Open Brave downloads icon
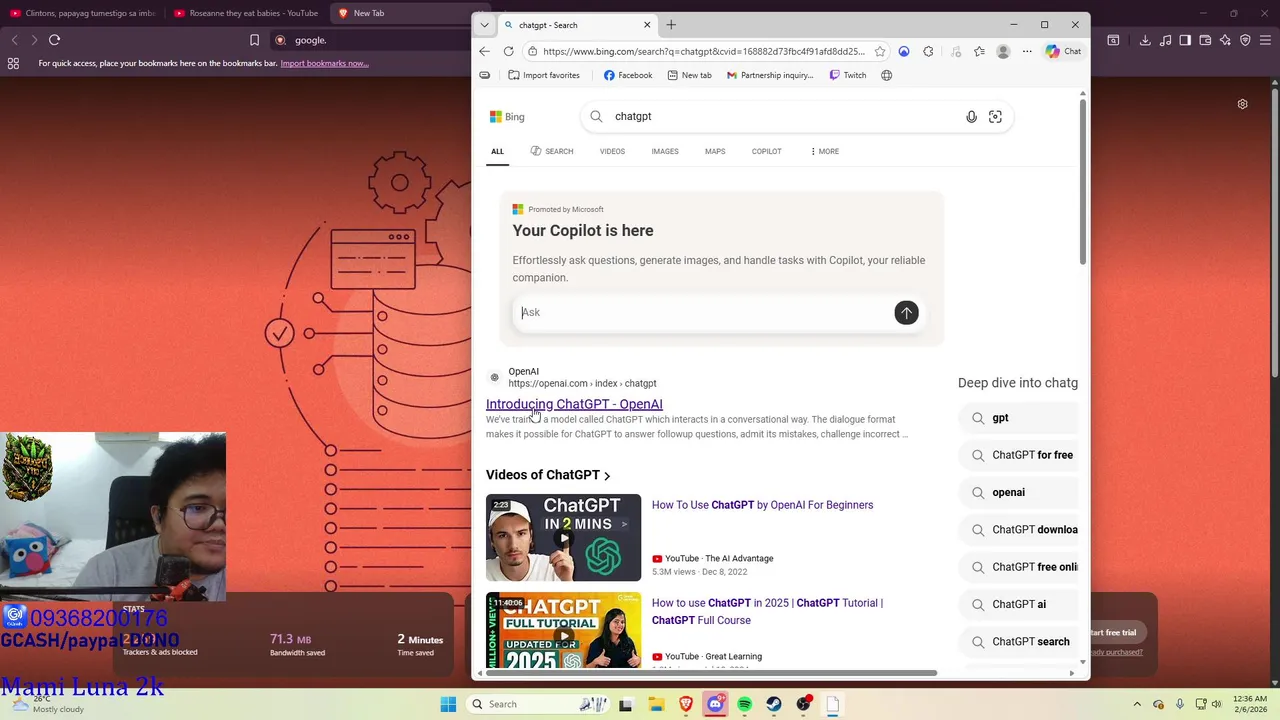 [x=1145, y=40]
